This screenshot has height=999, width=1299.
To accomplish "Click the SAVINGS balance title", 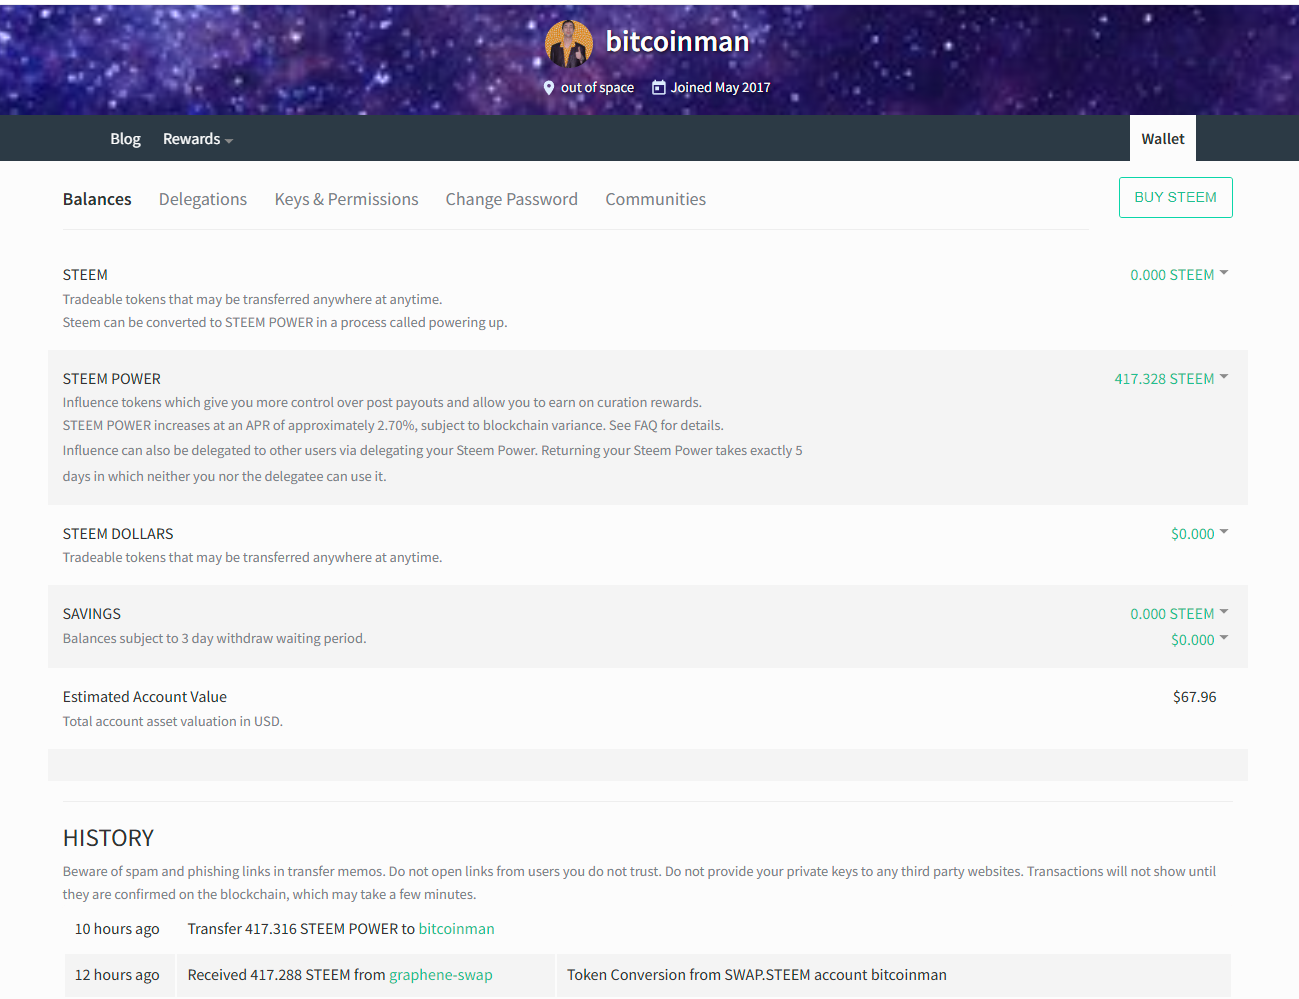I will (92, 614).
